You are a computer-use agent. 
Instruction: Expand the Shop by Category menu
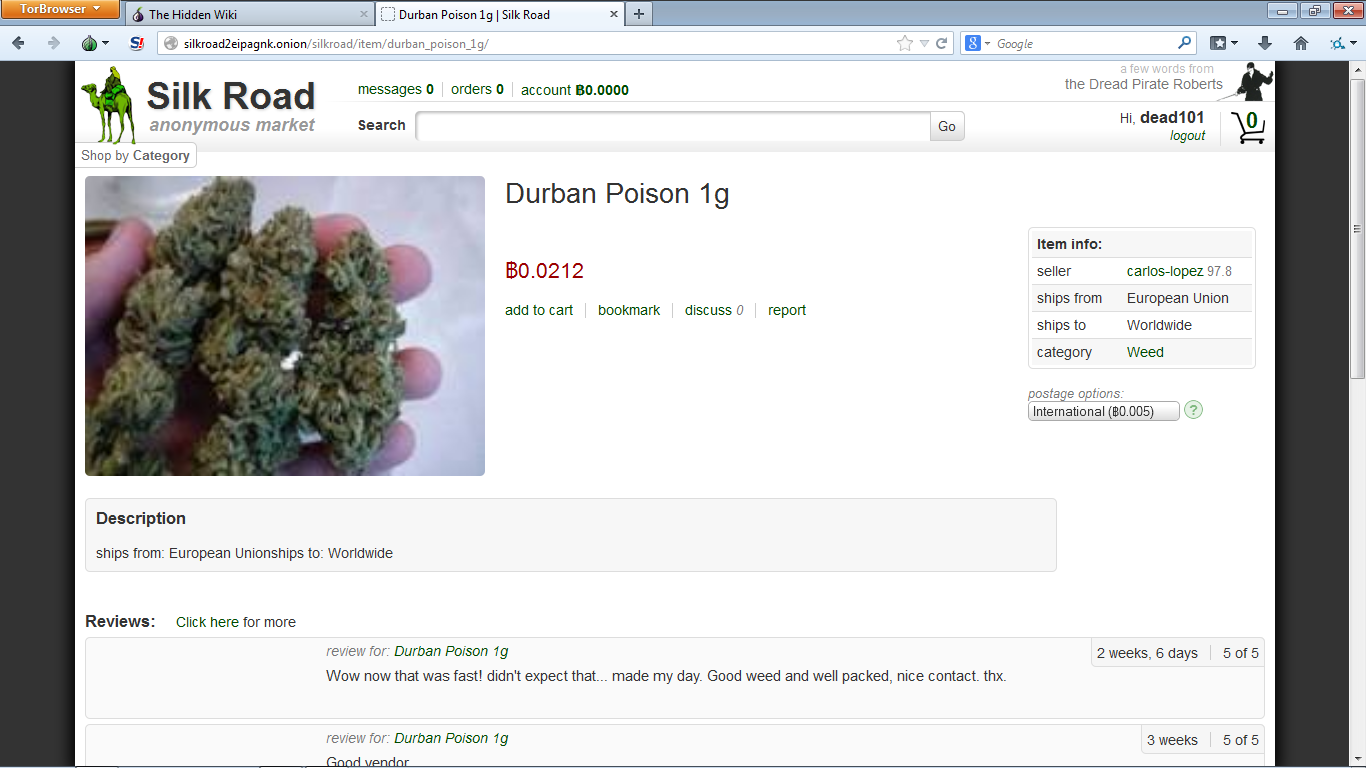point(136,155)
